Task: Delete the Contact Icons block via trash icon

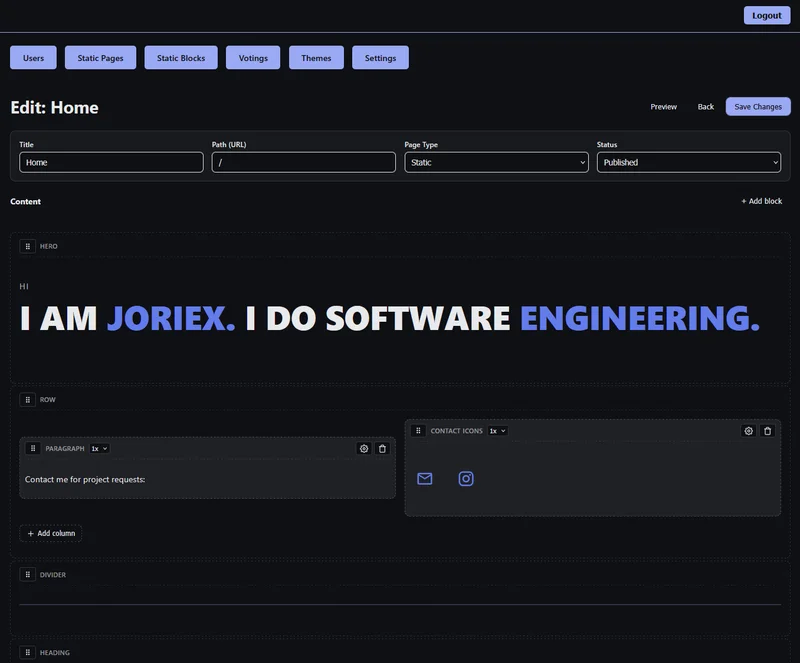Action: [767, 431]
